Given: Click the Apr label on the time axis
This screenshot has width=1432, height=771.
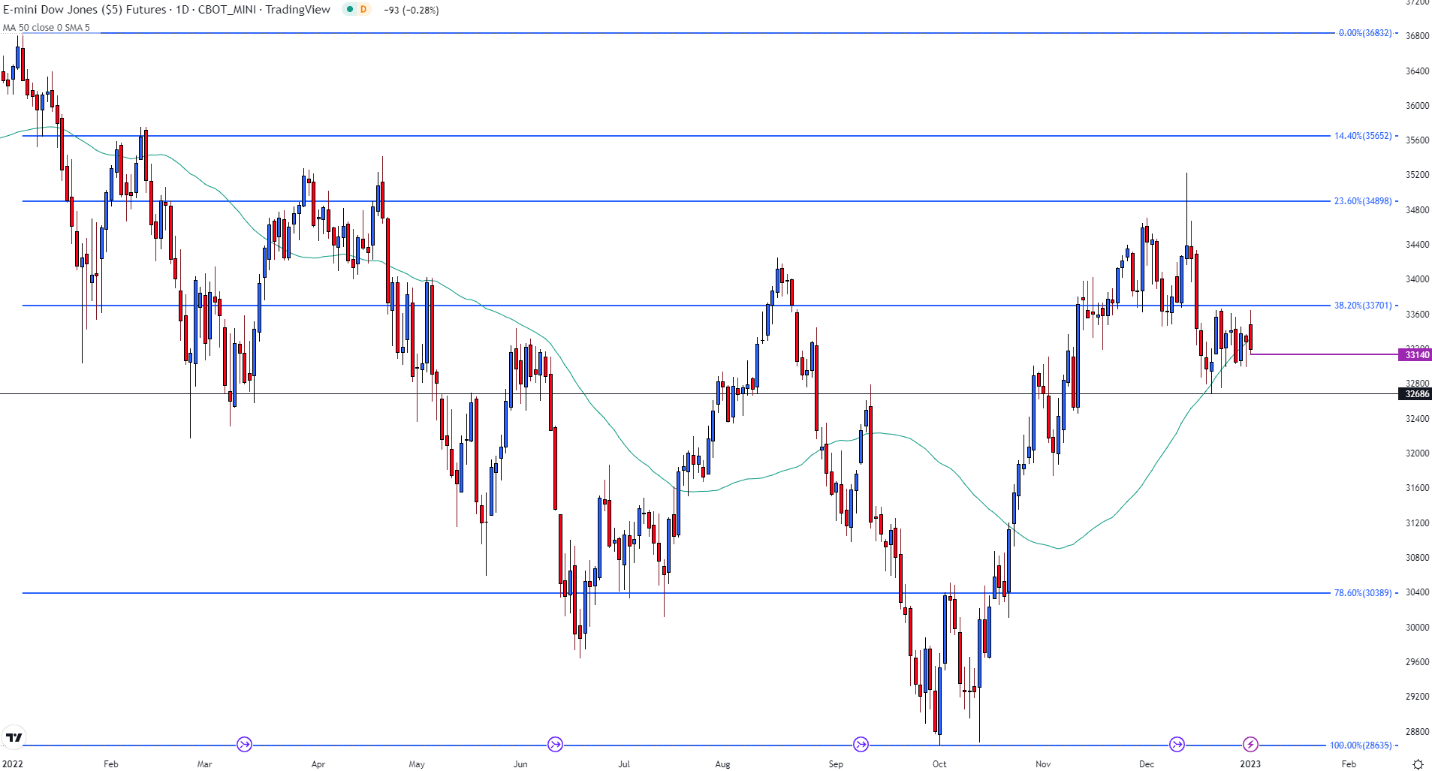Looking at the screenshot, I should [x=319, y=764].
